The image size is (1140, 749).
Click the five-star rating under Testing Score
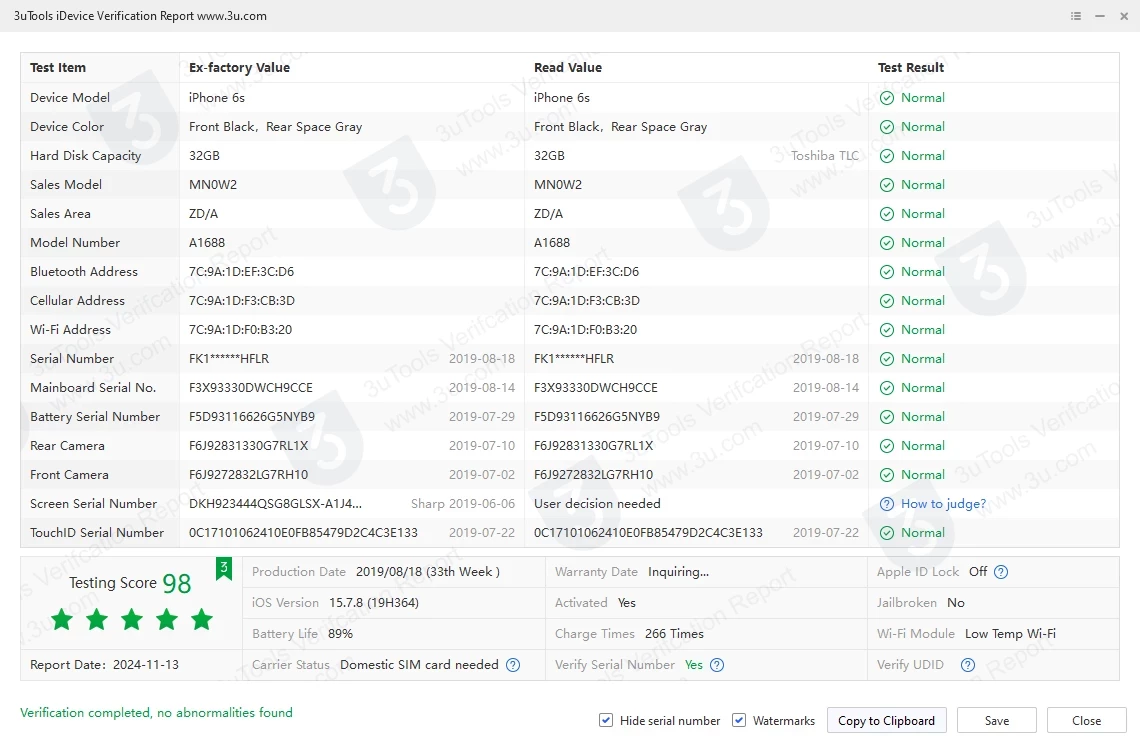[x=132, y=620]
